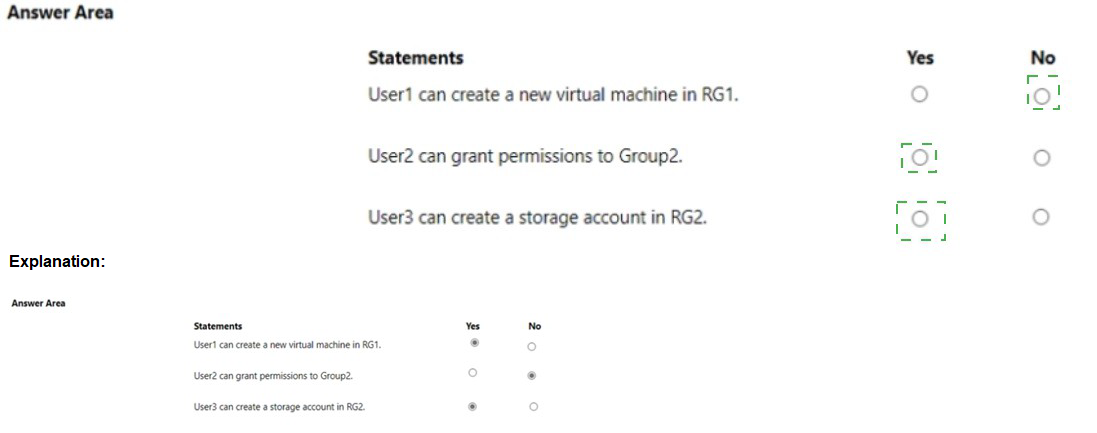Pick Yes for User3 in the Explanation section
The image size is (1097, 433).
coord(472,406)
